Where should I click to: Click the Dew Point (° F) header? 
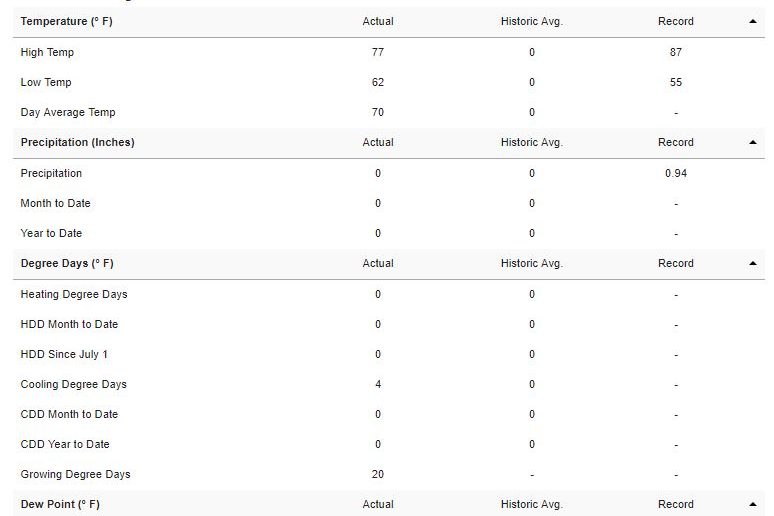(x=60, y=504)
